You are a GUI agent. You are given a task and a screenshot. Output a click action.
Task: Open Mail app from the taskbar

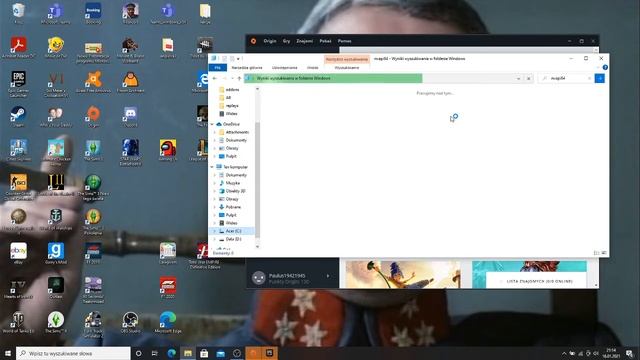click(220, 353)
